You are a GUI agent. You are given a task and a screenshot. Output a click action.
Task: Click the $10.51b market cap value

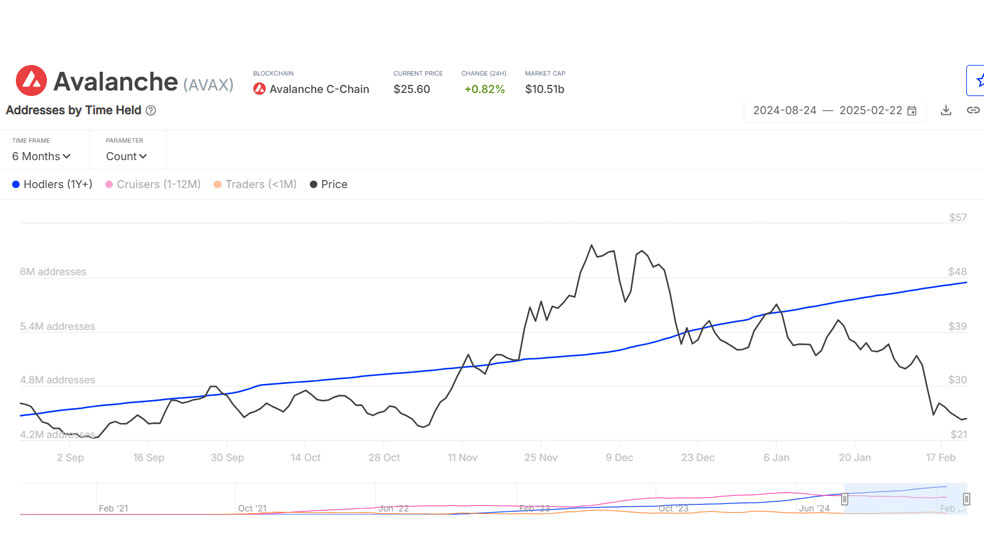coord(545,89)
